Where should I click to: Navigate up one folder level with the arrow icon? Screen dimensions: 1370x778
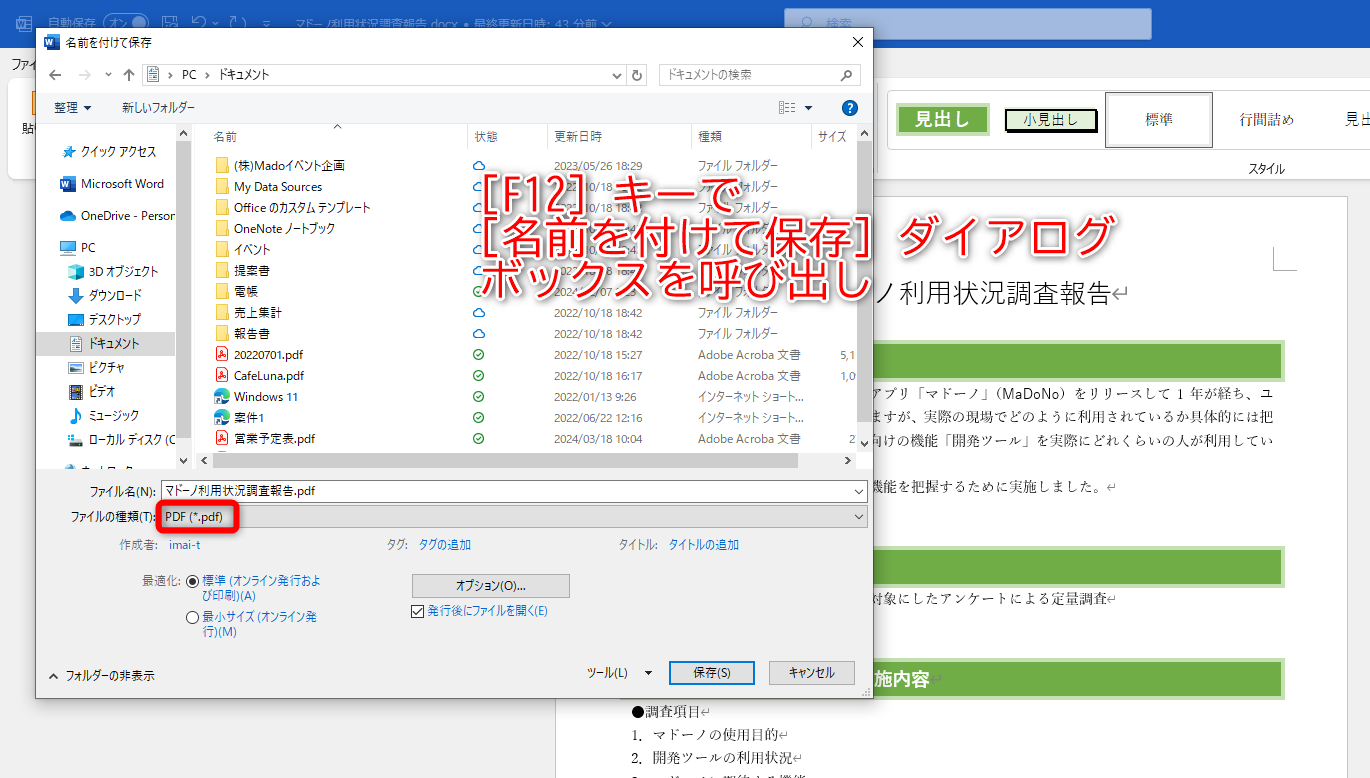coord(129,74)
